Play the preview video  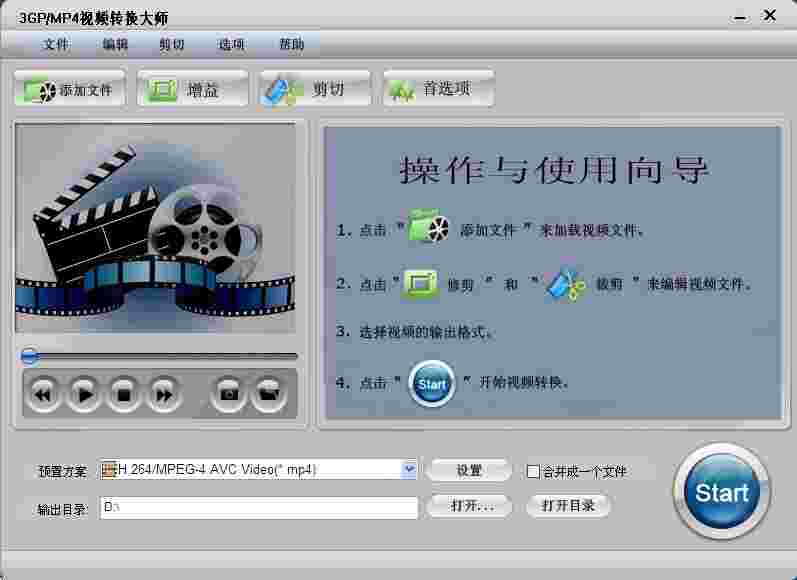coord(83,394)
